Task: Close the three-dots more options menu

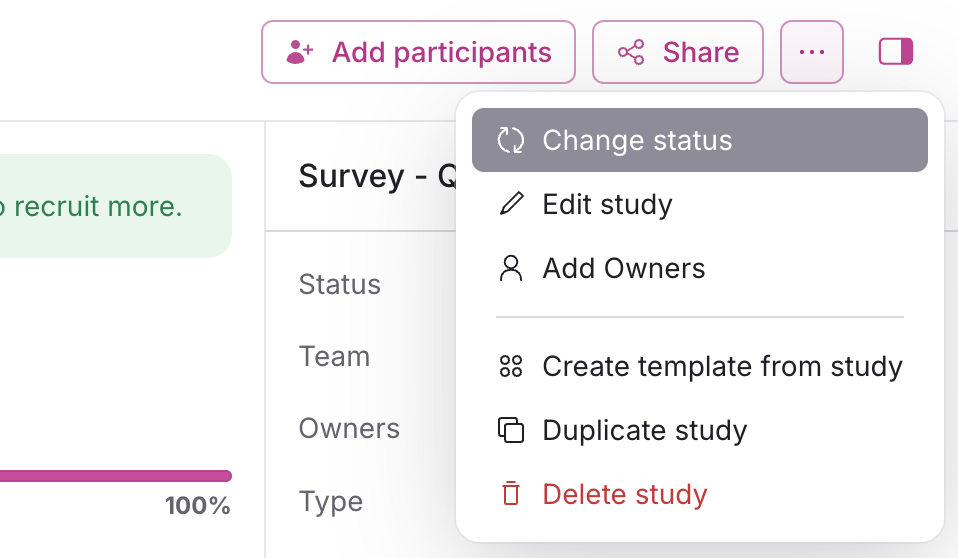Action: click(812, 52)
